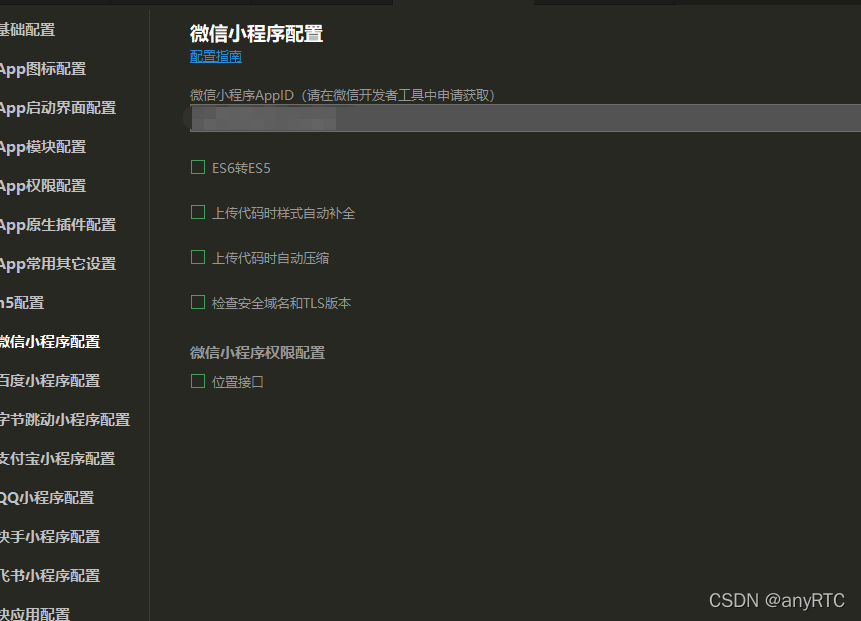
Task: Click the 微信小程序权限配置 heading
Action: click(x=258, y=353)
